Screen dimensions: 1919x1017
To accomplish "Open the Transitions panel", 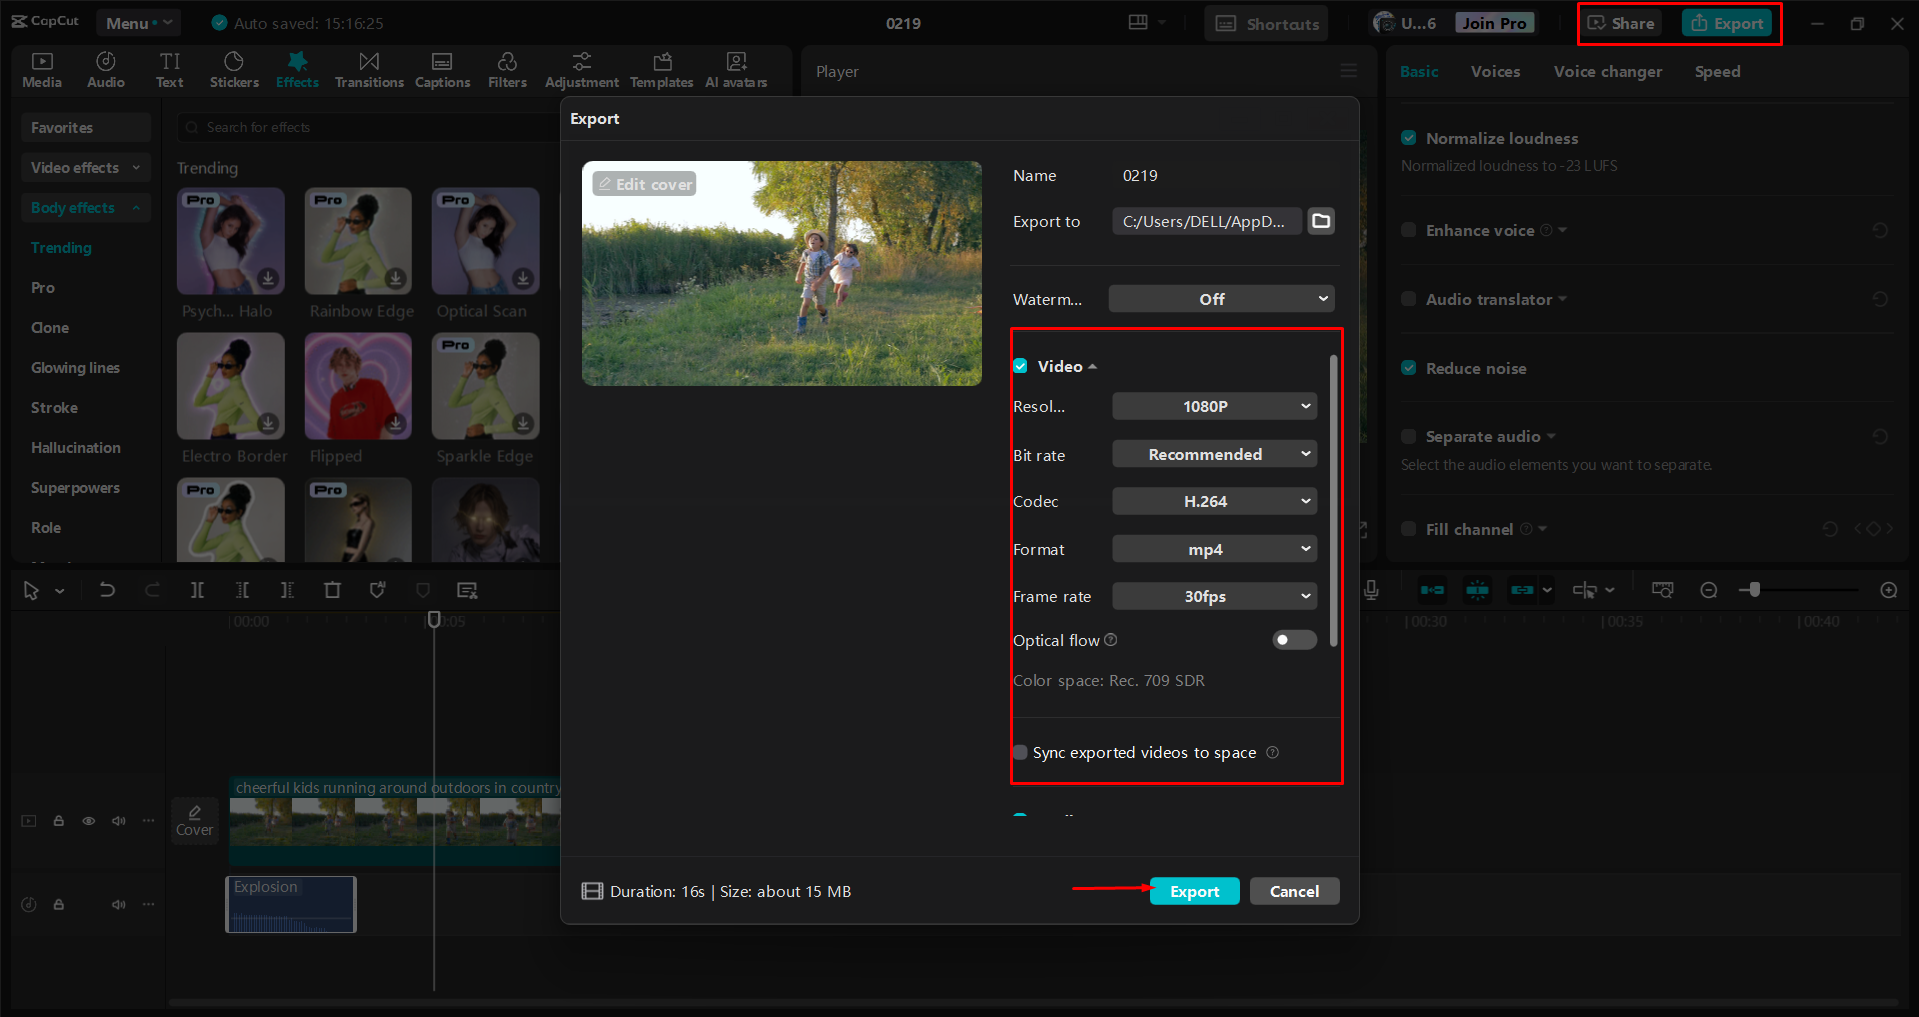I will pos(369,70).
